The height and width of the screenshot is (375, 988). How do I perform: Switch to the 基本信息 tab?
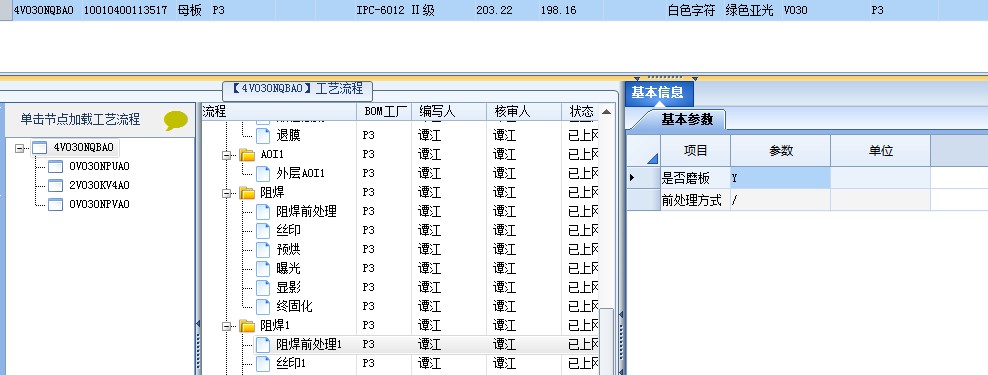pyautogui.click(x=658, y=93)
